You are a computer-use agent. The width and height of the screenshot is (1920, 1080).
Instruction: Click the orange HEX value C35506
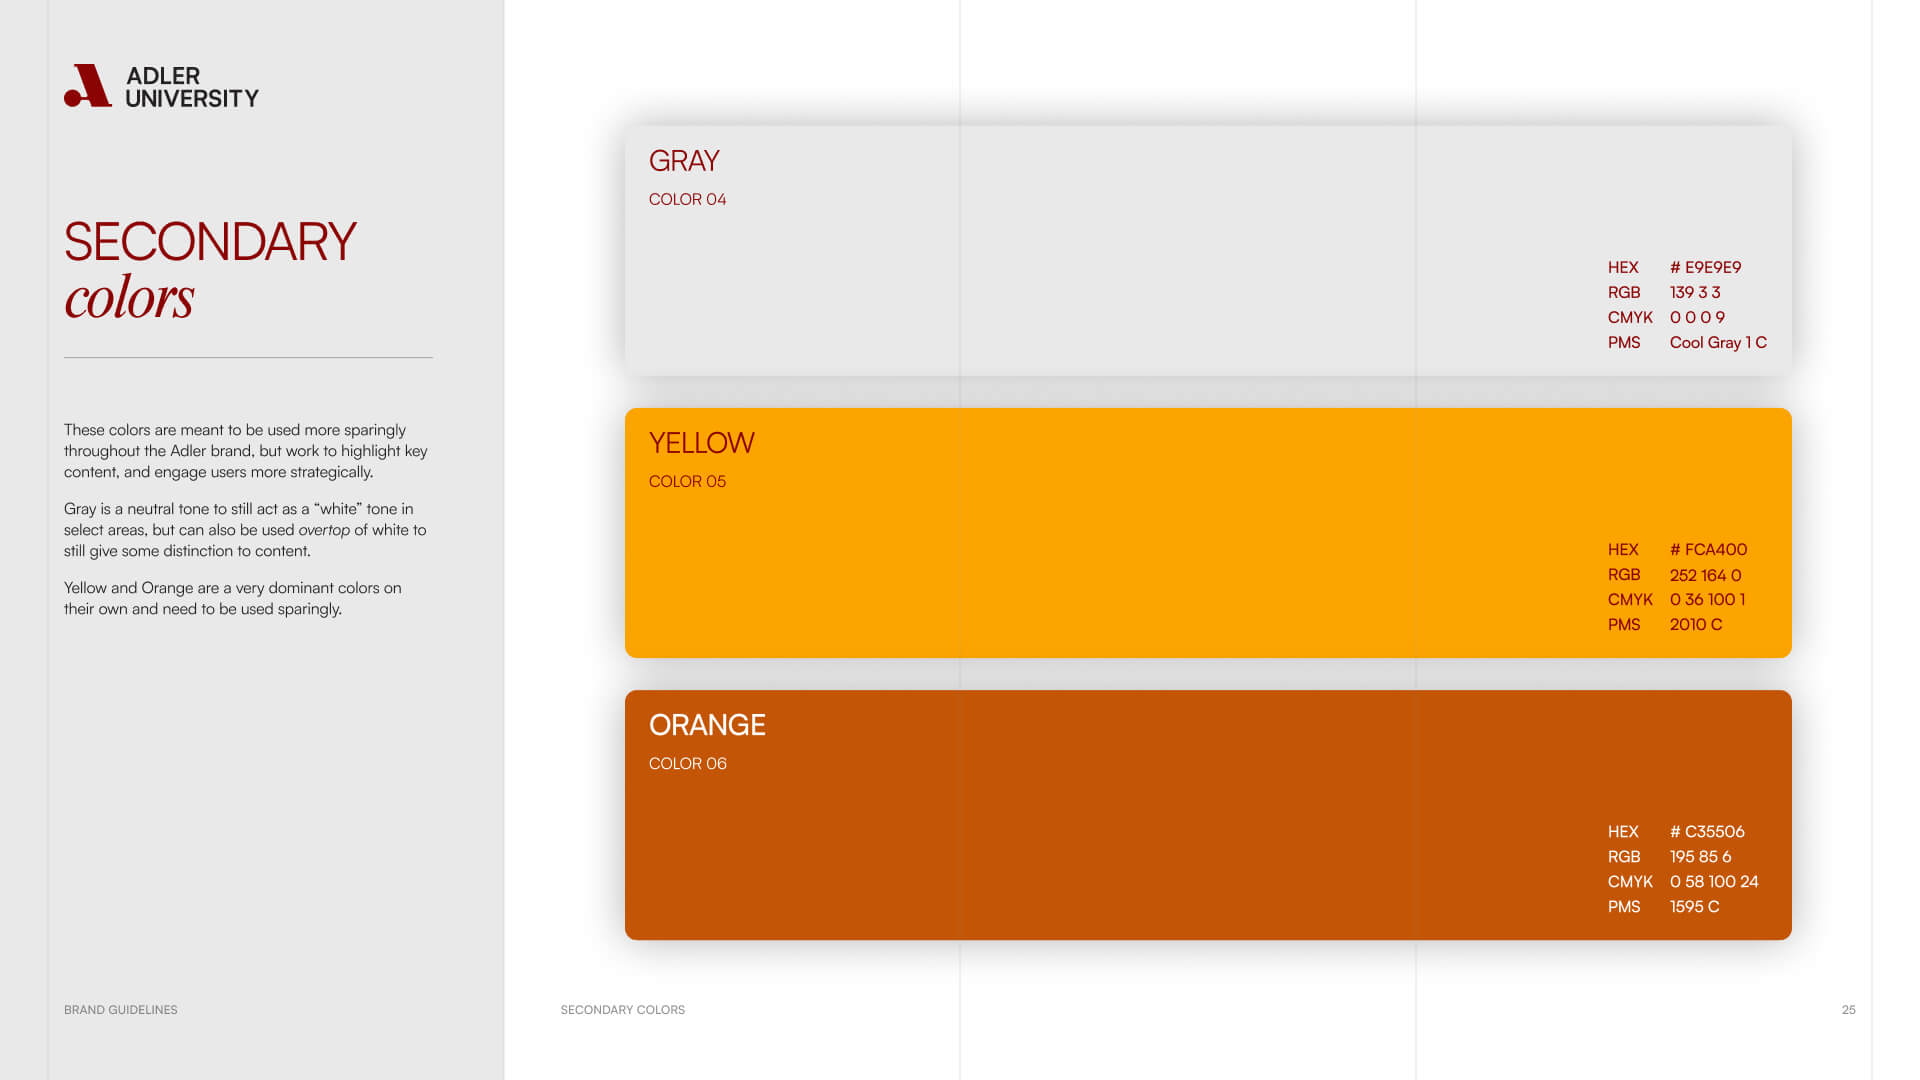tap(1707, 831)
